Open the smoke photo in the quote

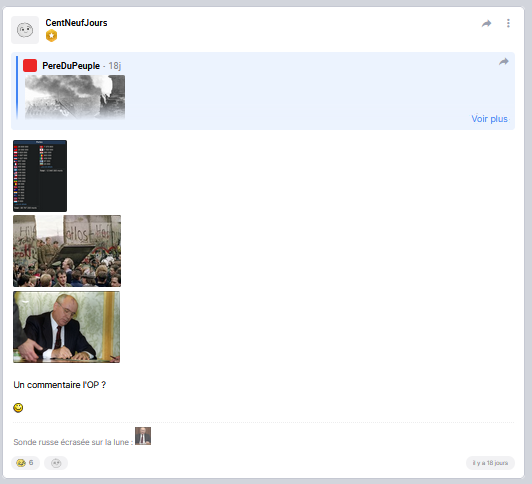pyautogui.click(x=75, y=97)
